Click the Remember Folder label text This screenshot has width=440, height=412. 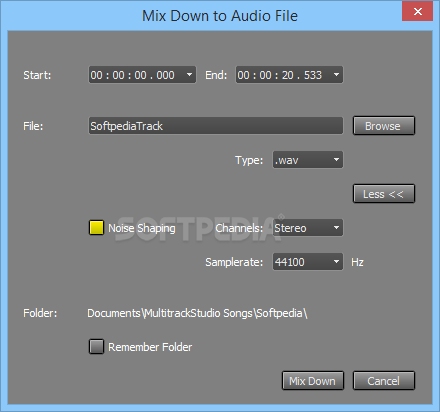pyautogui.click(x=150, y=347)
